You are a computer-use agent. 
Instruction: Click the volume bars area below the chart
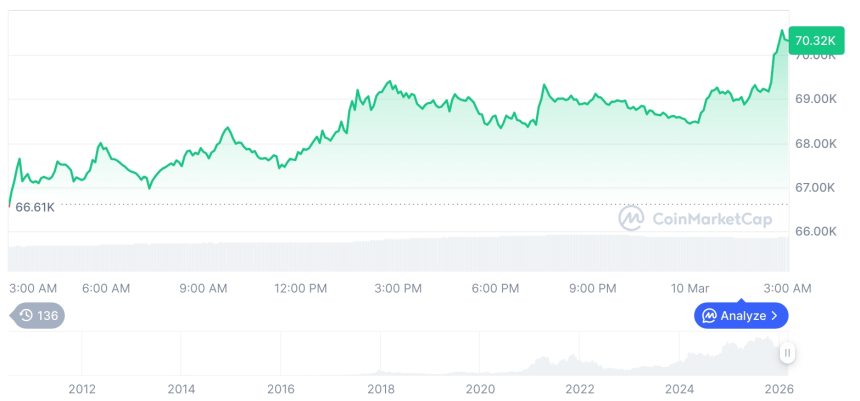400,252
